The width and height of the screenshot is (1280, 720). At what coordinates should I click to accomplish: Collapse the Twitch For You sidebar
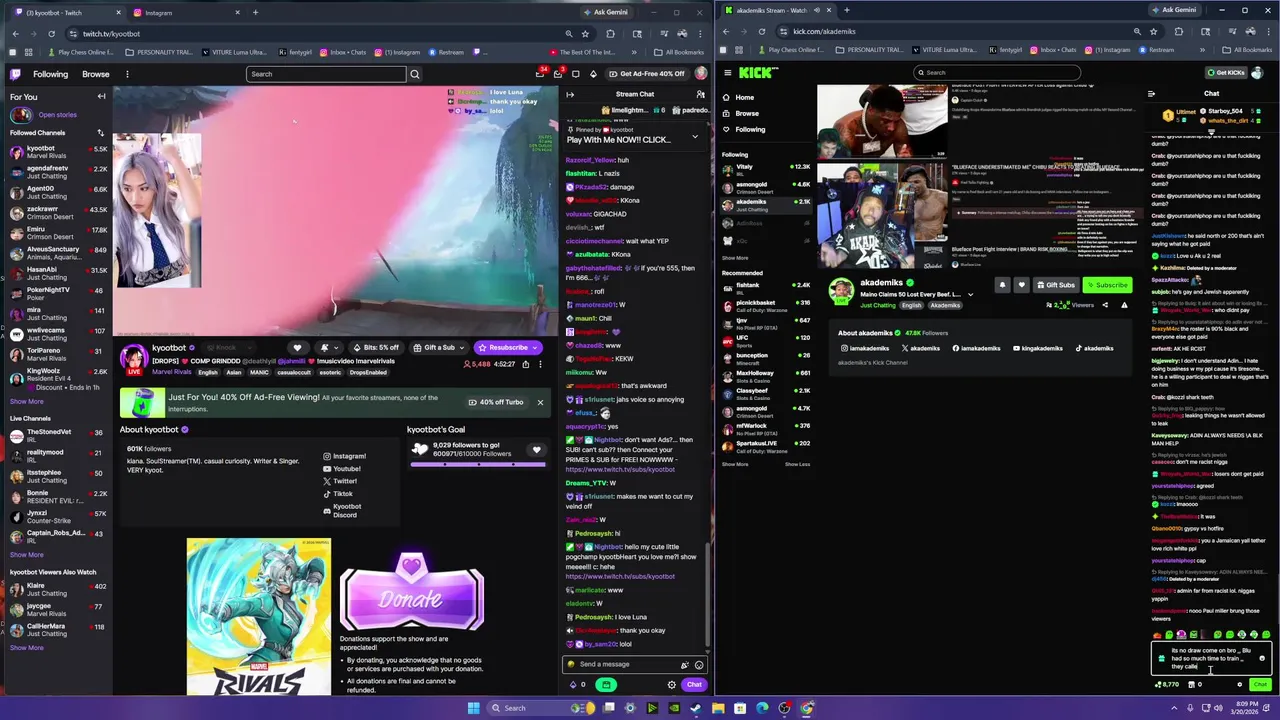pos(101,97)
